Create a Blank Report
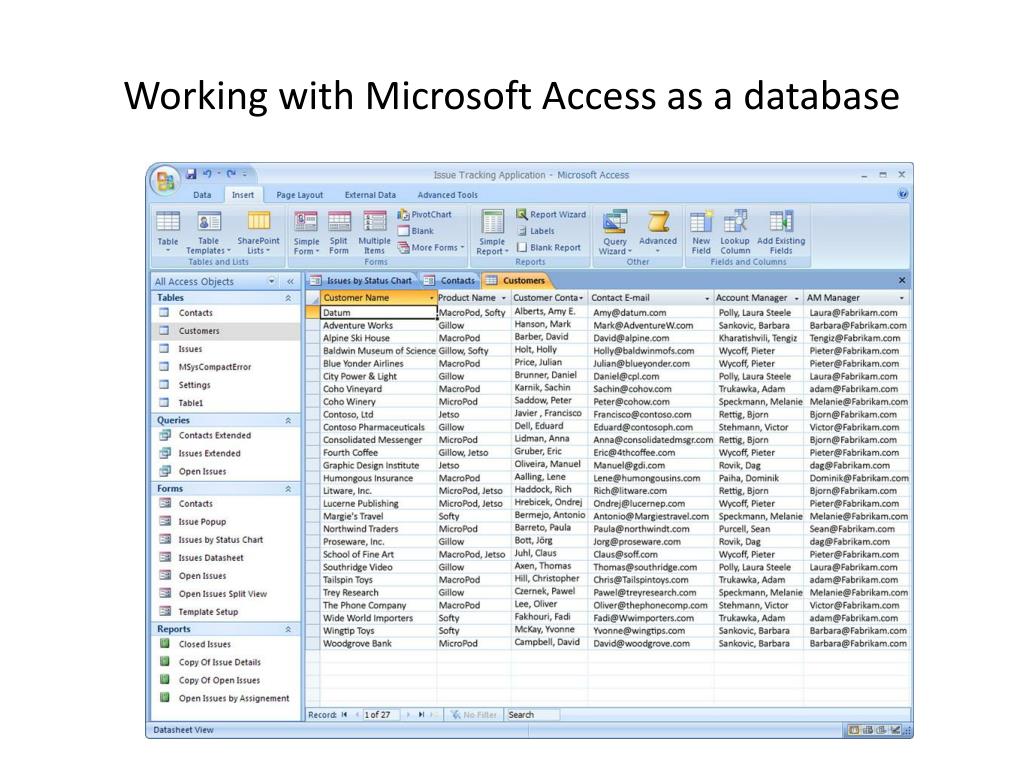 point(549,248)
